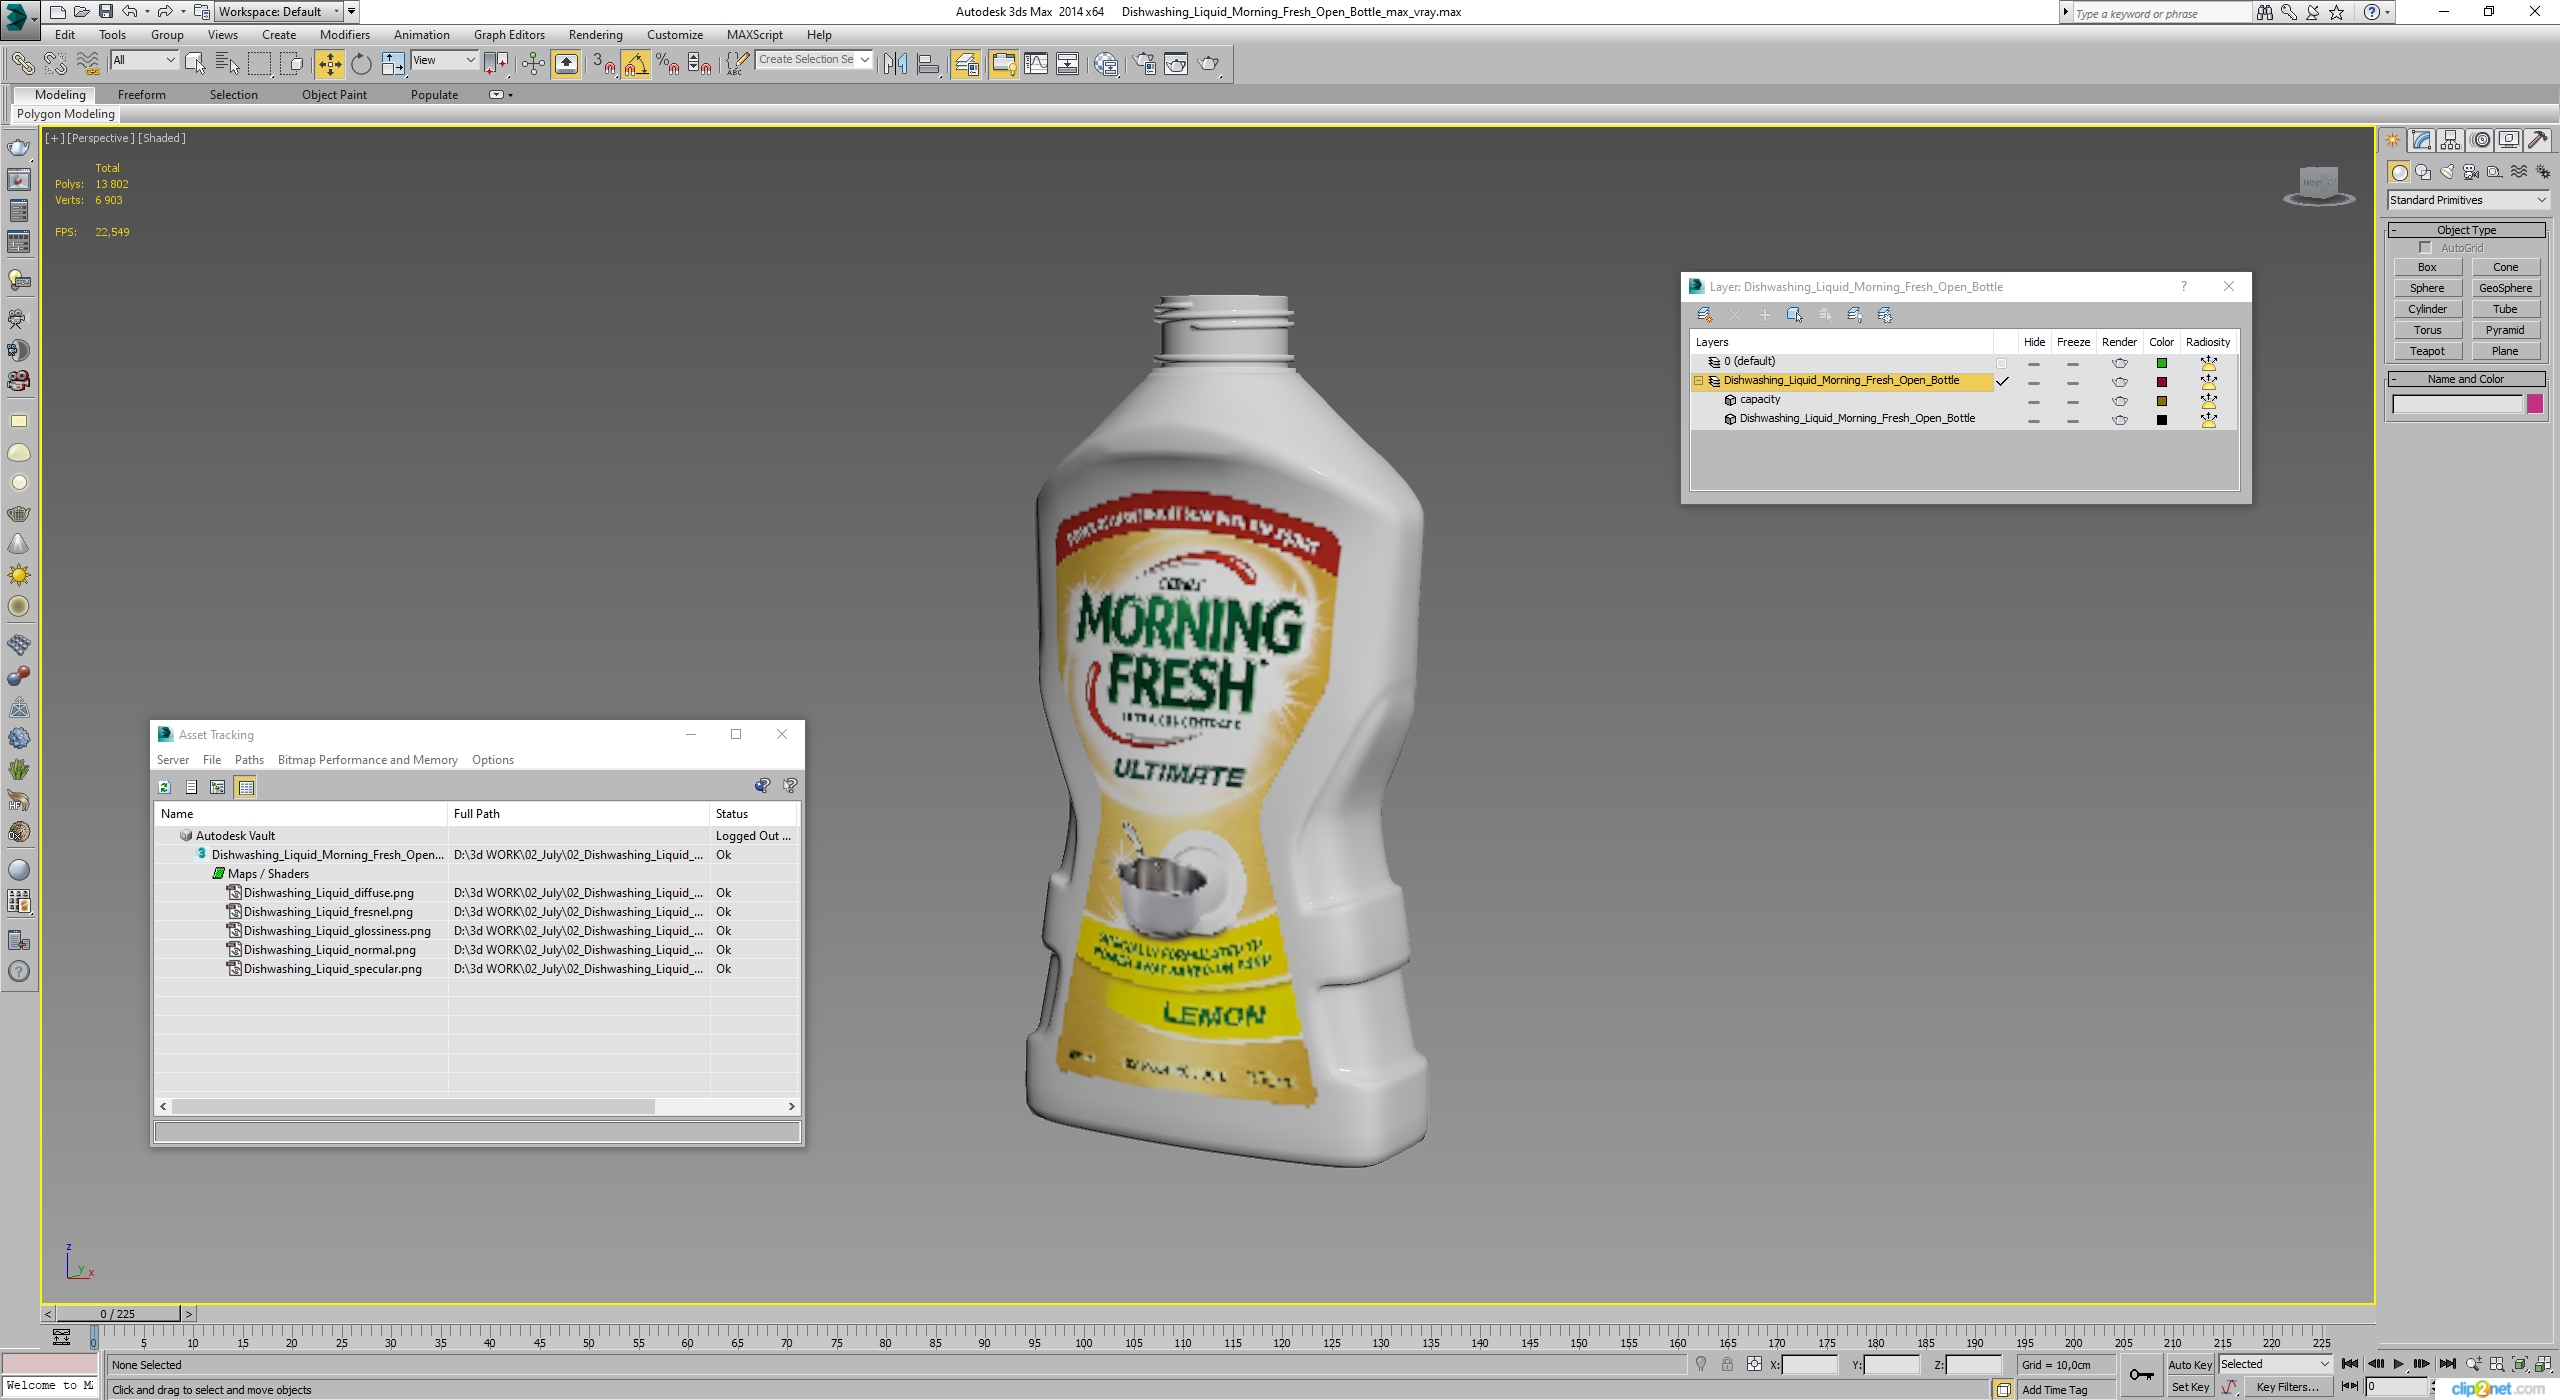
Task: Click the Align tool icon
Action: click(928, 64)
